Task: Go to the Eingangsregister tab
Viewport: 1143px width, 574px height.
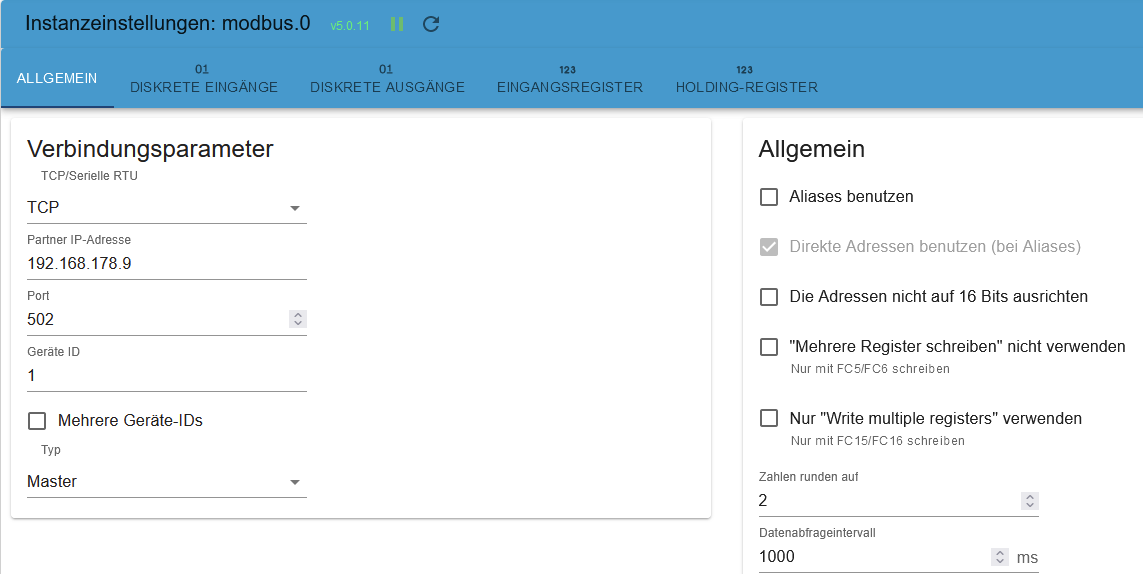Action: [x=569, y=80]
